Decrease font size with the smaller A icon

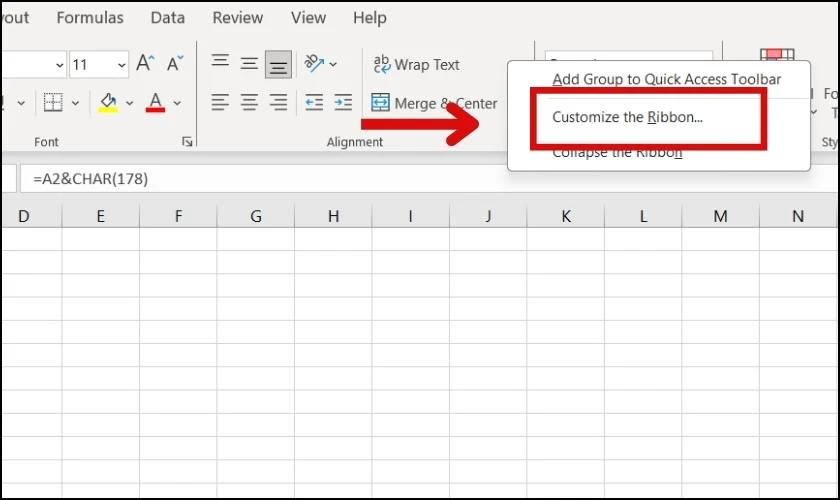pos(175,63)
